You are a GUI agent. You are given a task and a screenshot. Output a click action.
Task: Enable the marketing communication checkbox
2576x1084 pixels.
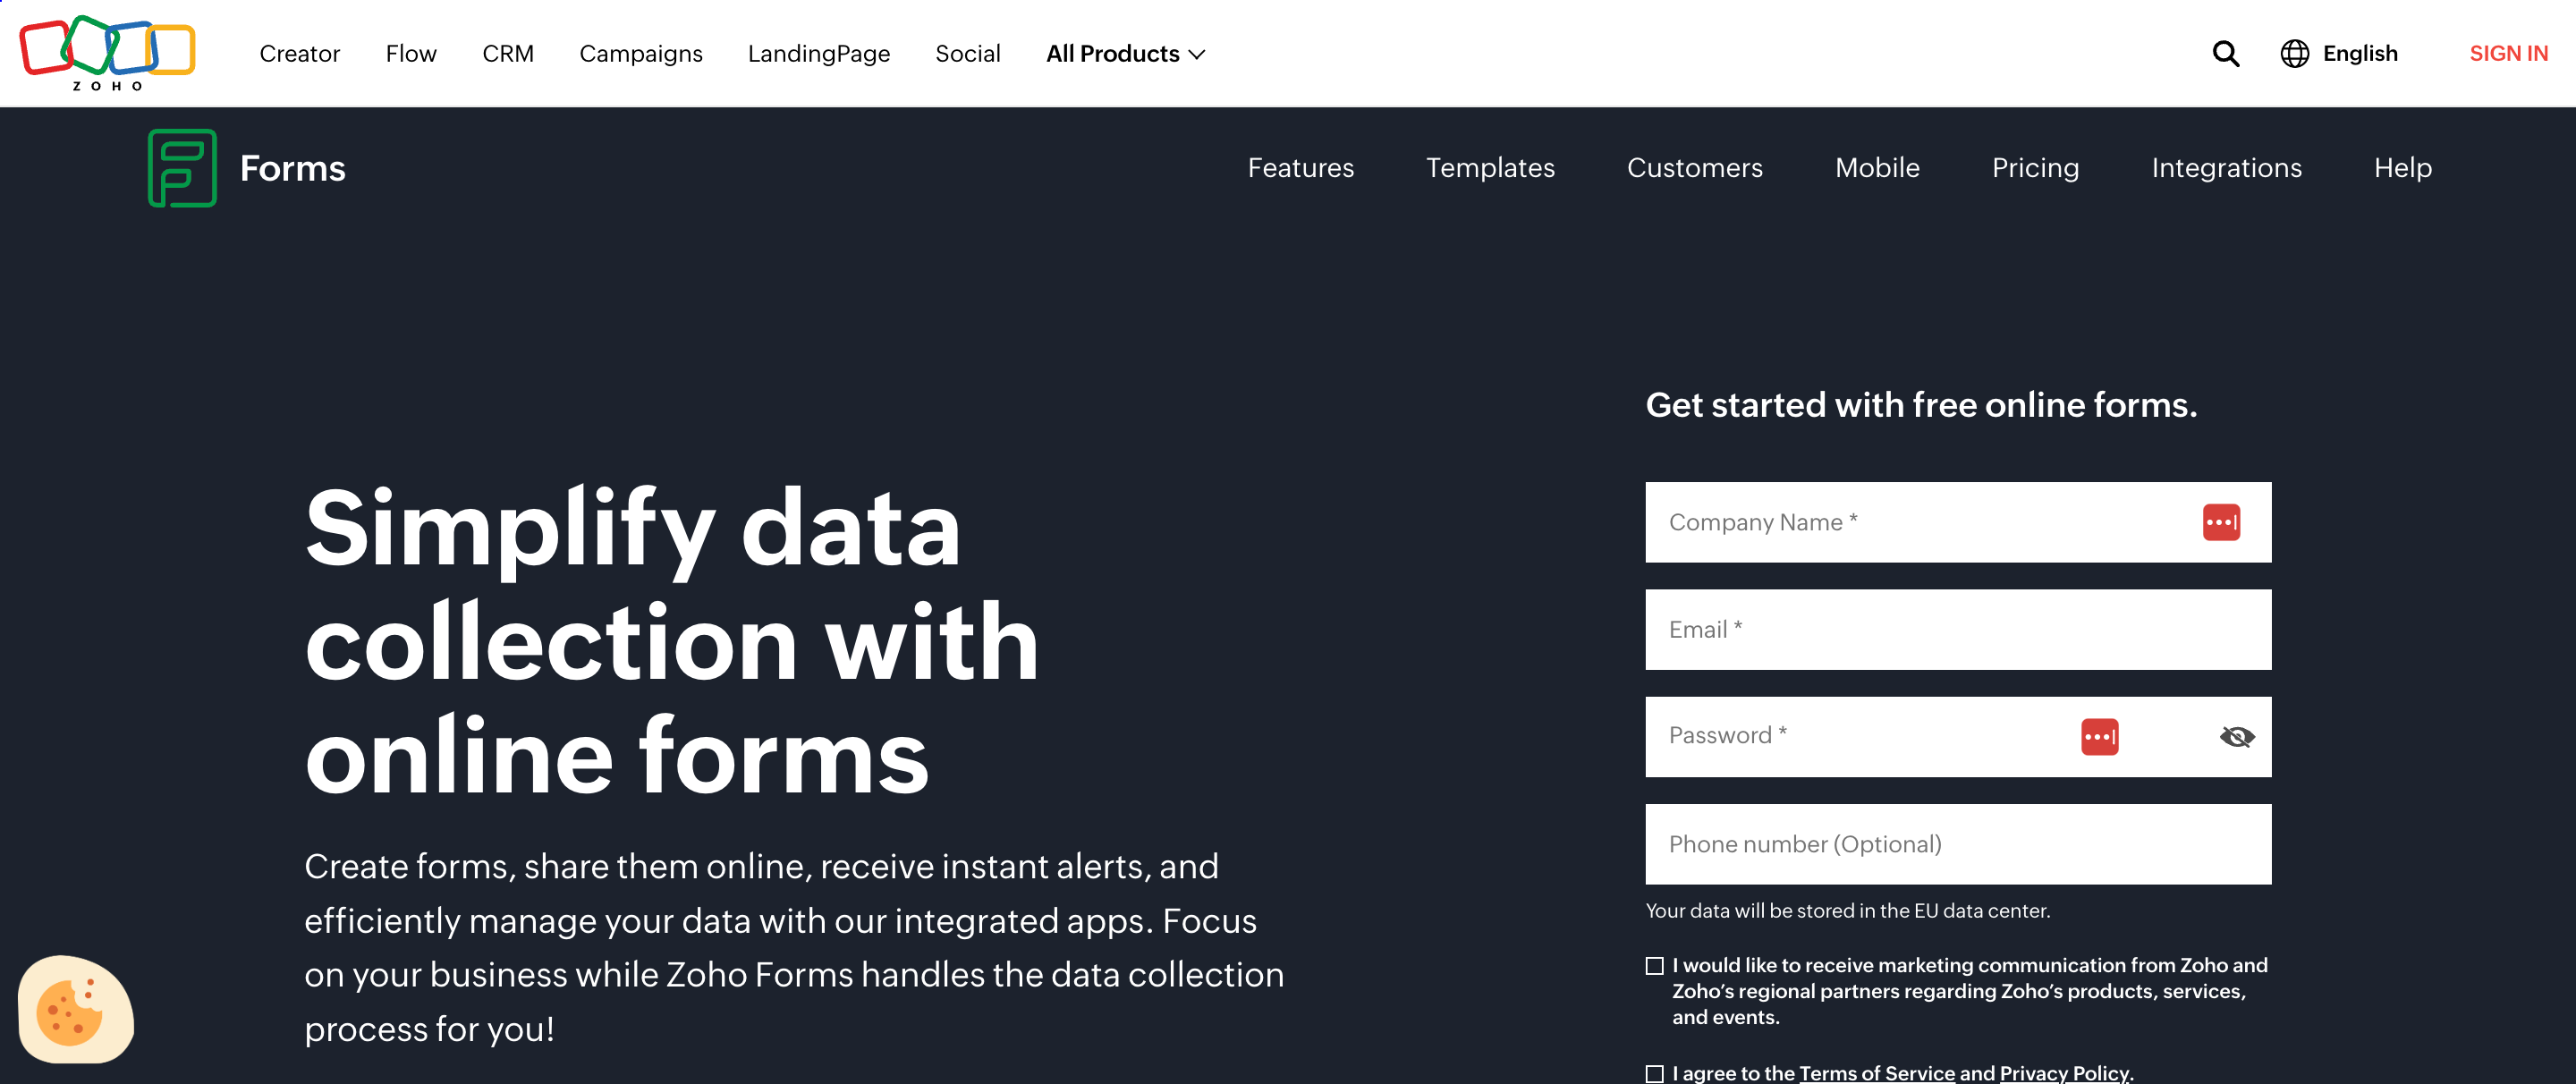tap(1655, 966)
